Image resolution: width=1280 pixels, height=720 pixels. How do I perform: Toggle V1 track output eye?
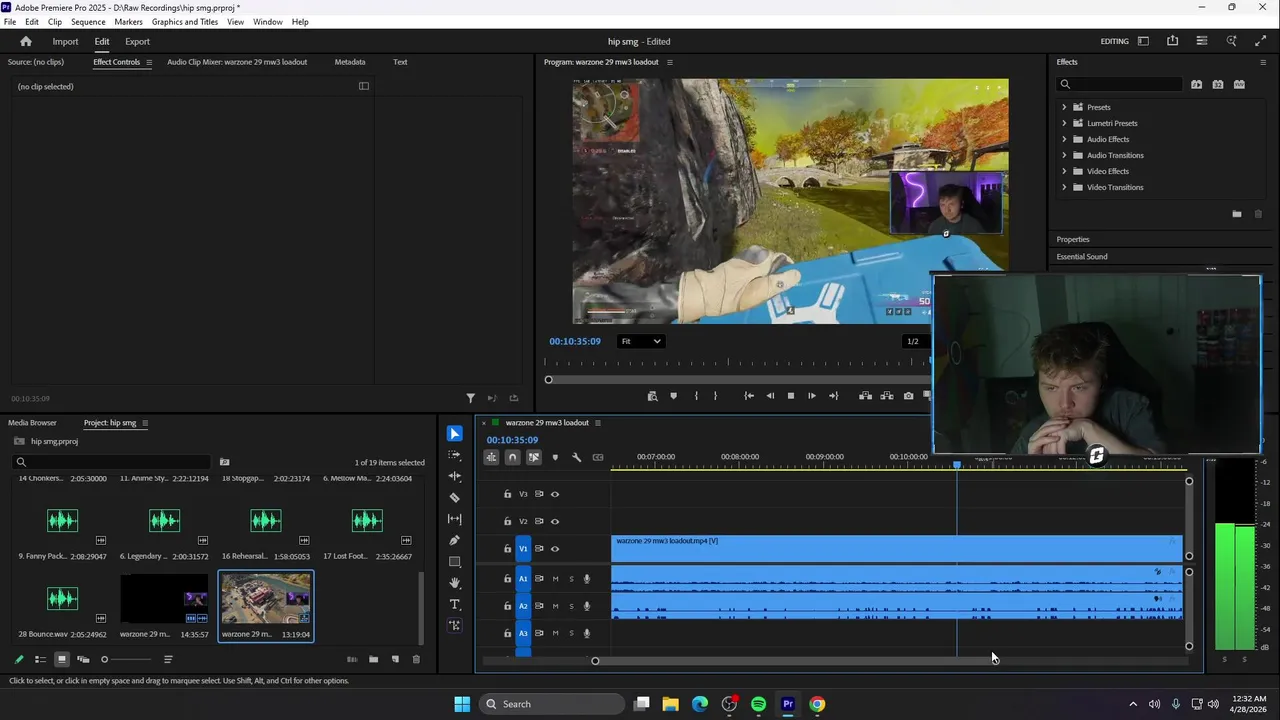pyautogui.click(x=555, y=548)
